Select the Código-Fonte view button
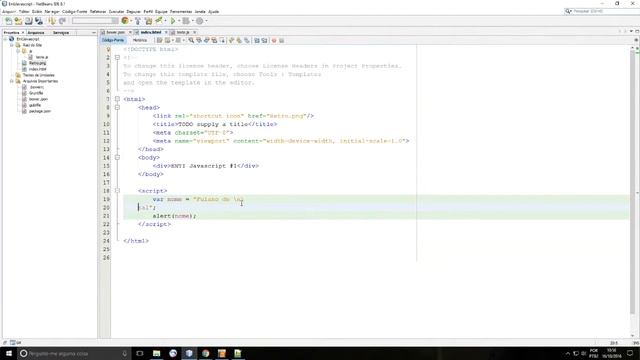The height and width of the screenshot is (360, 640). (113, 40)
